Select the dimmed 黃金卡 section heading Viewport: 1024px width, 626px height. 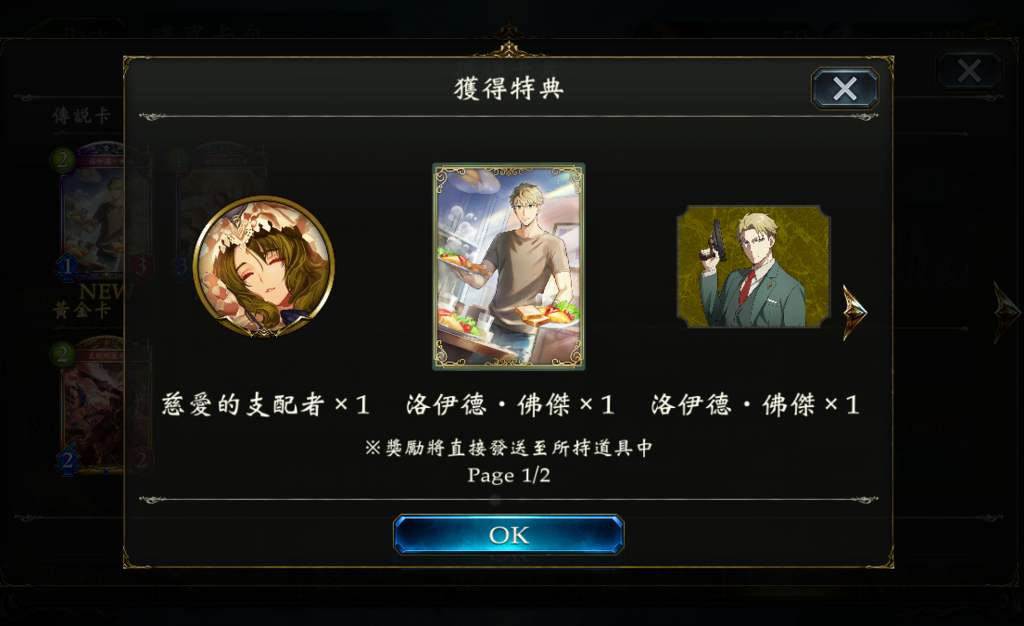(82, 309)
